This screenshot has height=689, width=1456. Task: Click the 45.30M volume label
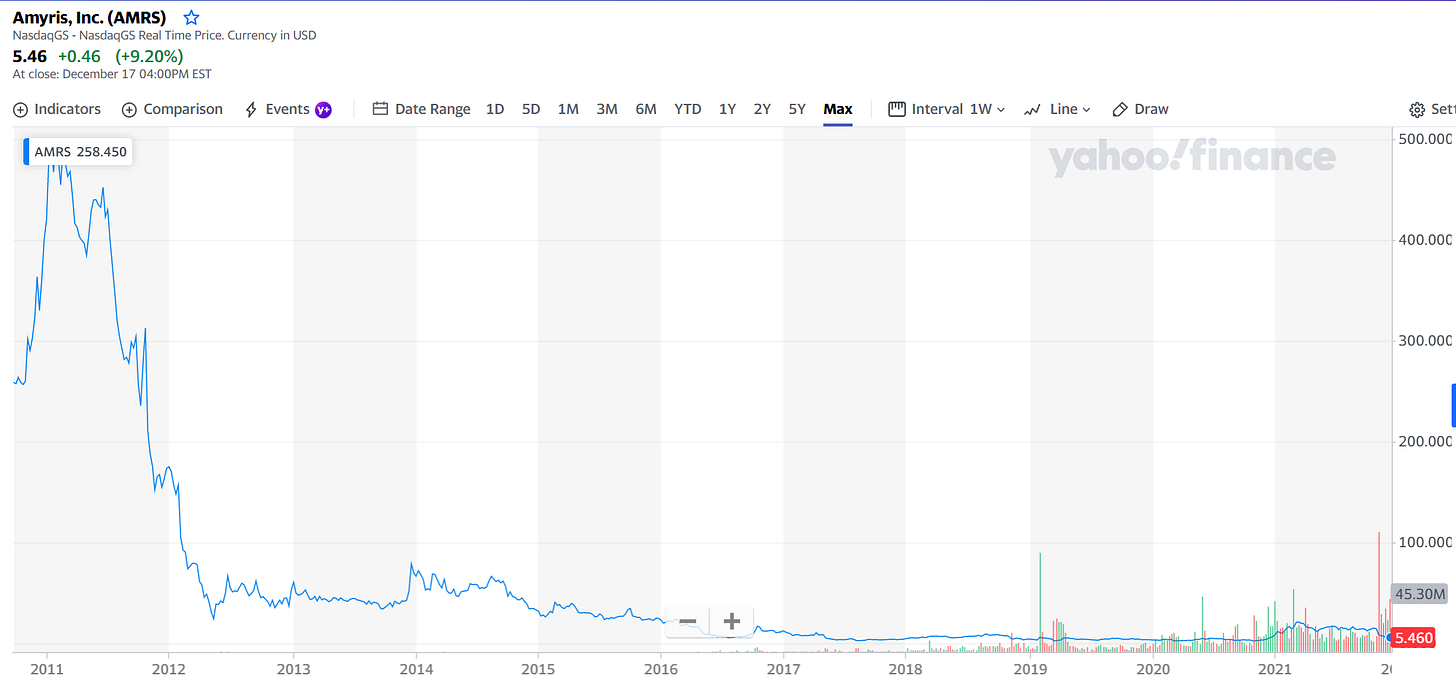1420,594
